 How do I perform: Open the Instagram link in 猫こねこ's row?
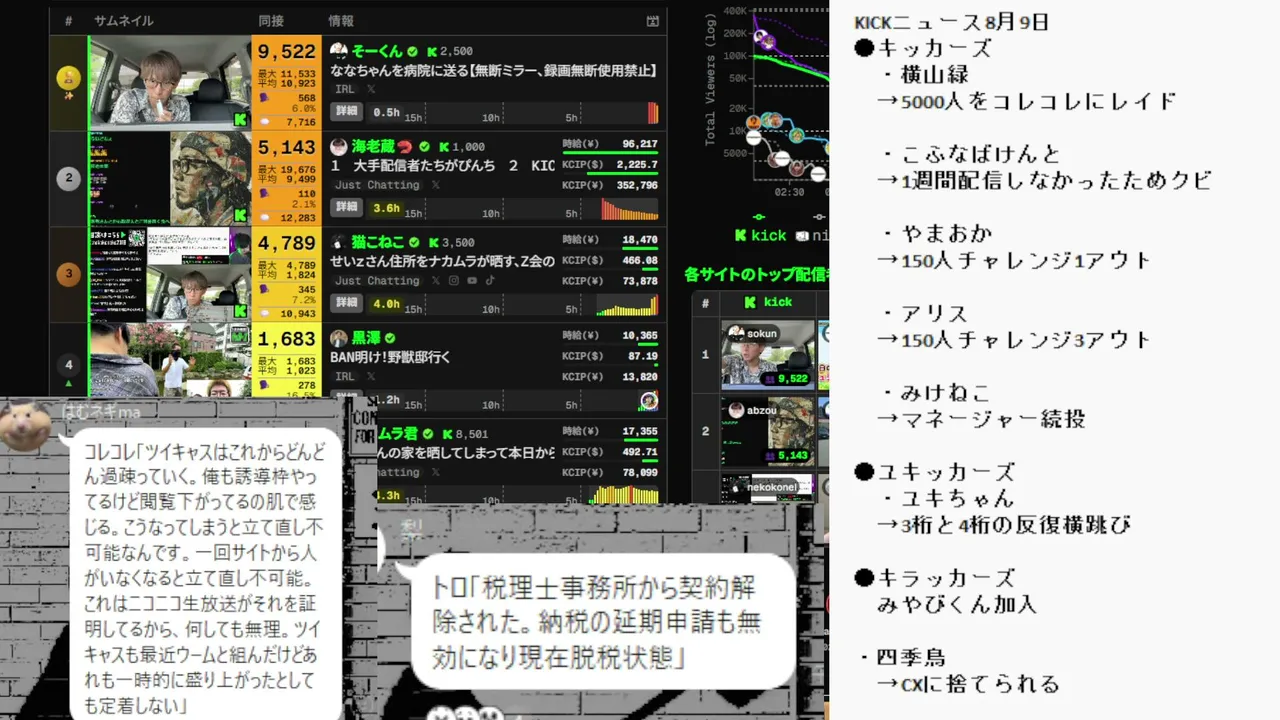tap(454, 281)
